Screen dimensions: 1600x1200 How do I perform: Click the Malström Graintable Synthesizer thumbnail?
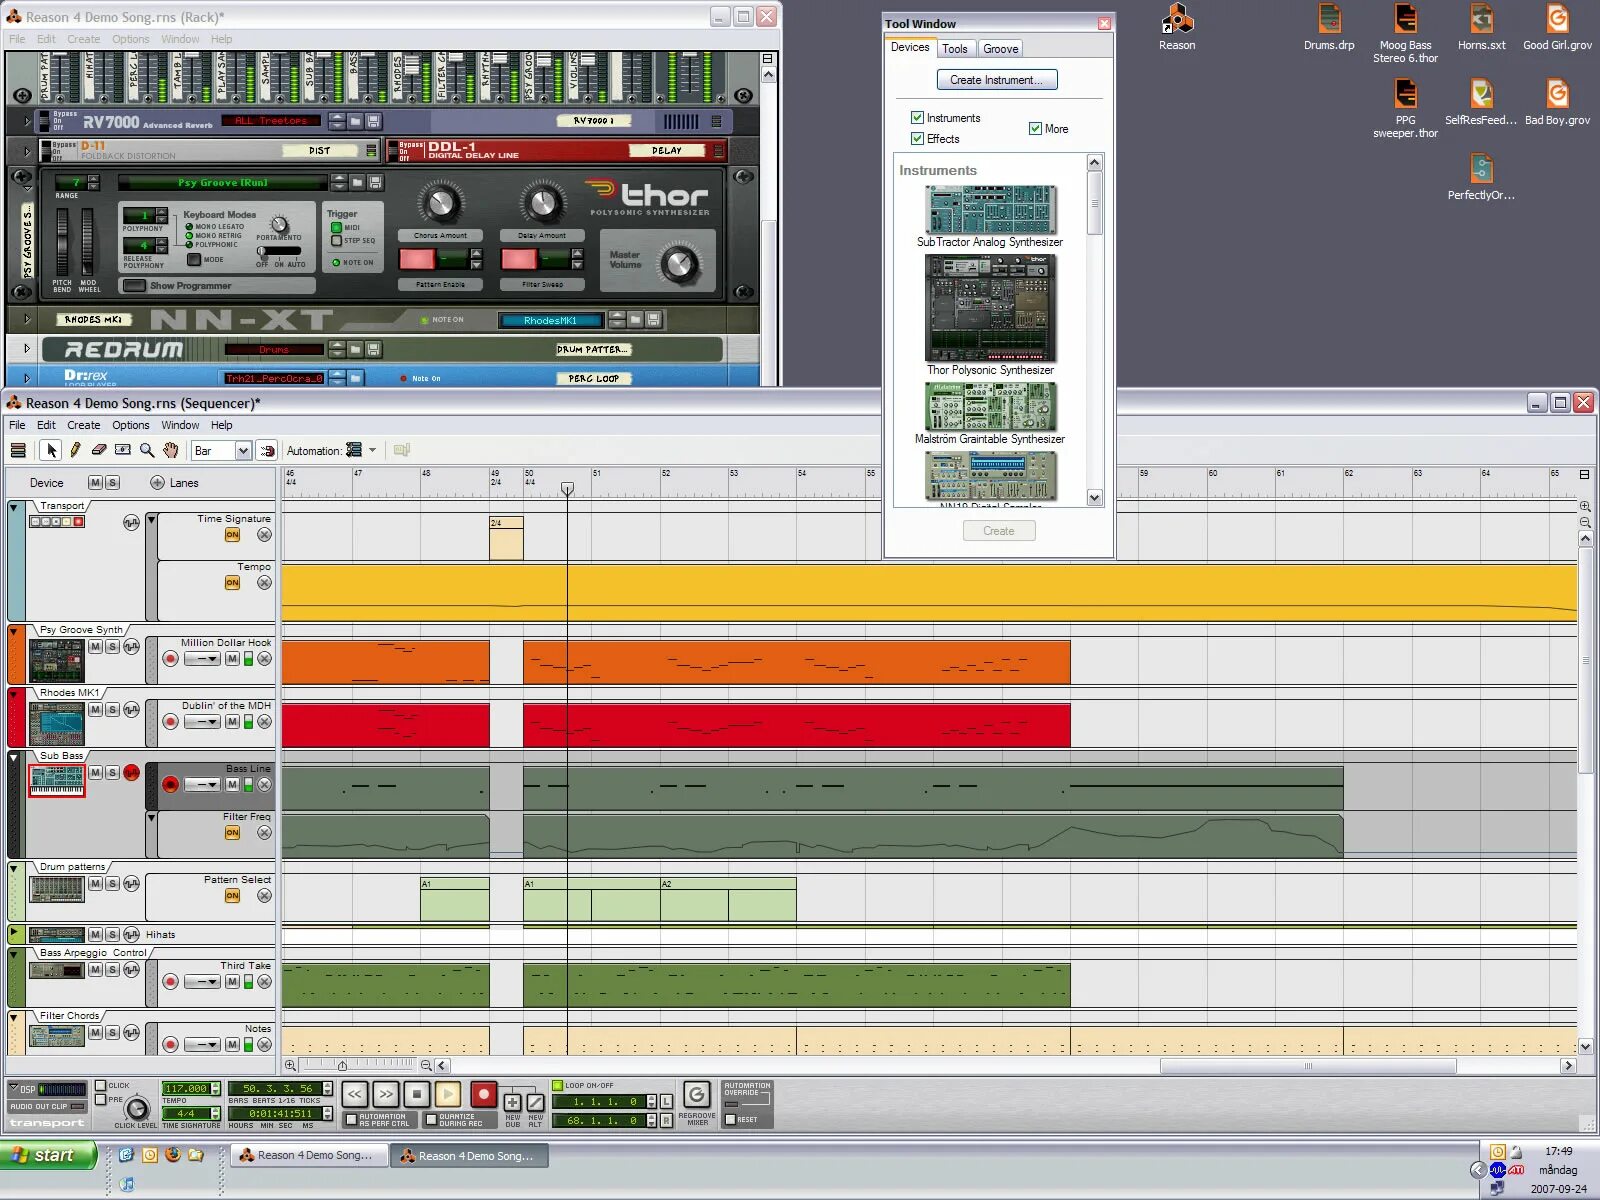pos(990,406)
